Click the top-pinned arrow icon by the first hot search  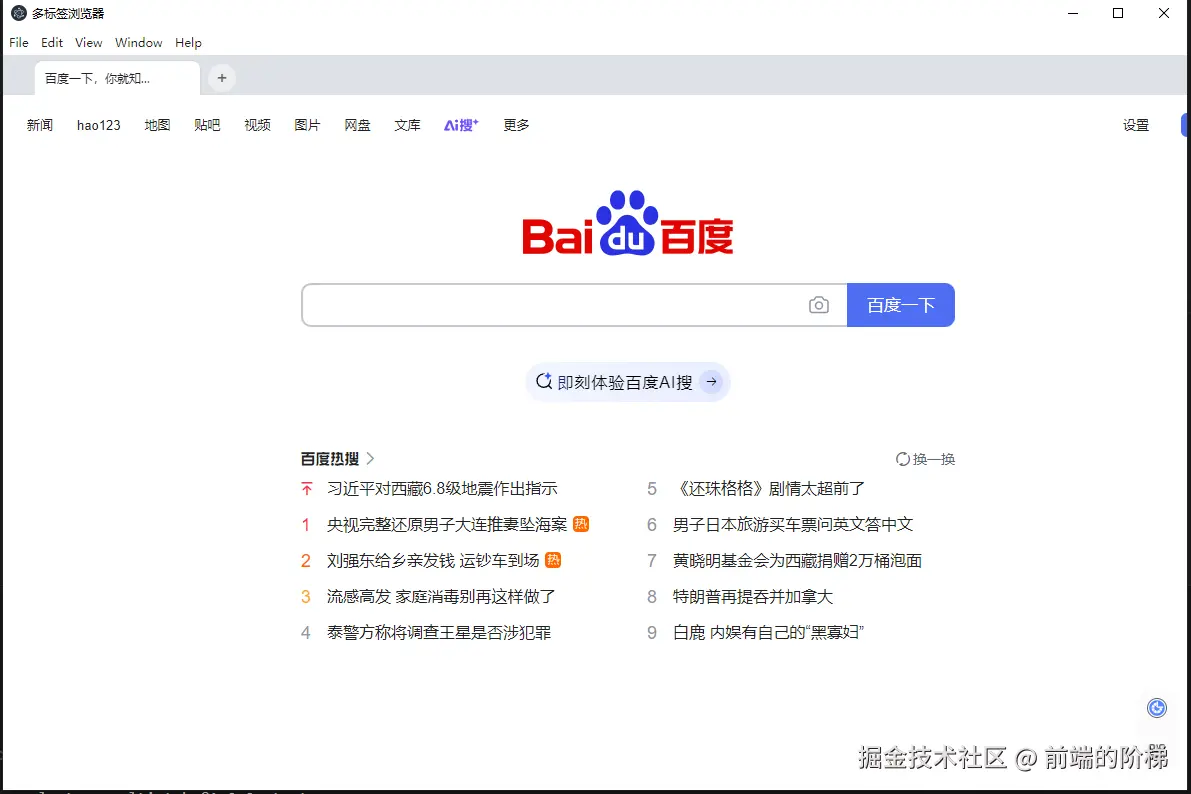pos(306,489)
